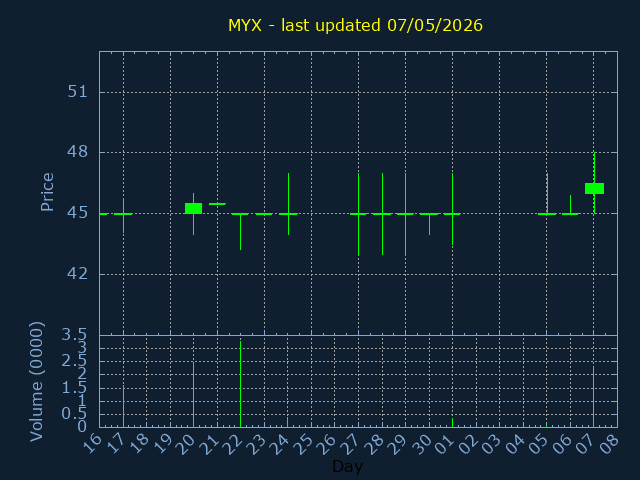Viewport: 640px width, 480px height.
Task: Click the volume bar on day 17
Action: (x=123, y=406)
